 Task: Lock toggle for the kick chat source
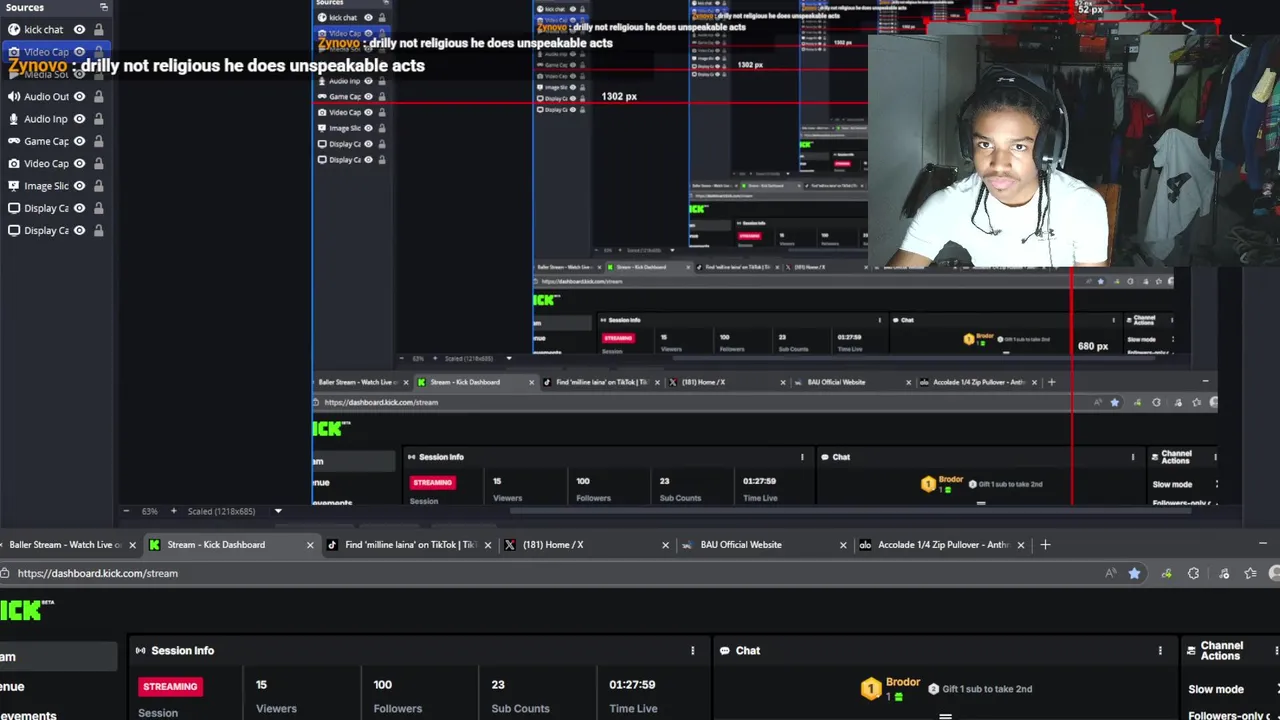click(98, 30)
